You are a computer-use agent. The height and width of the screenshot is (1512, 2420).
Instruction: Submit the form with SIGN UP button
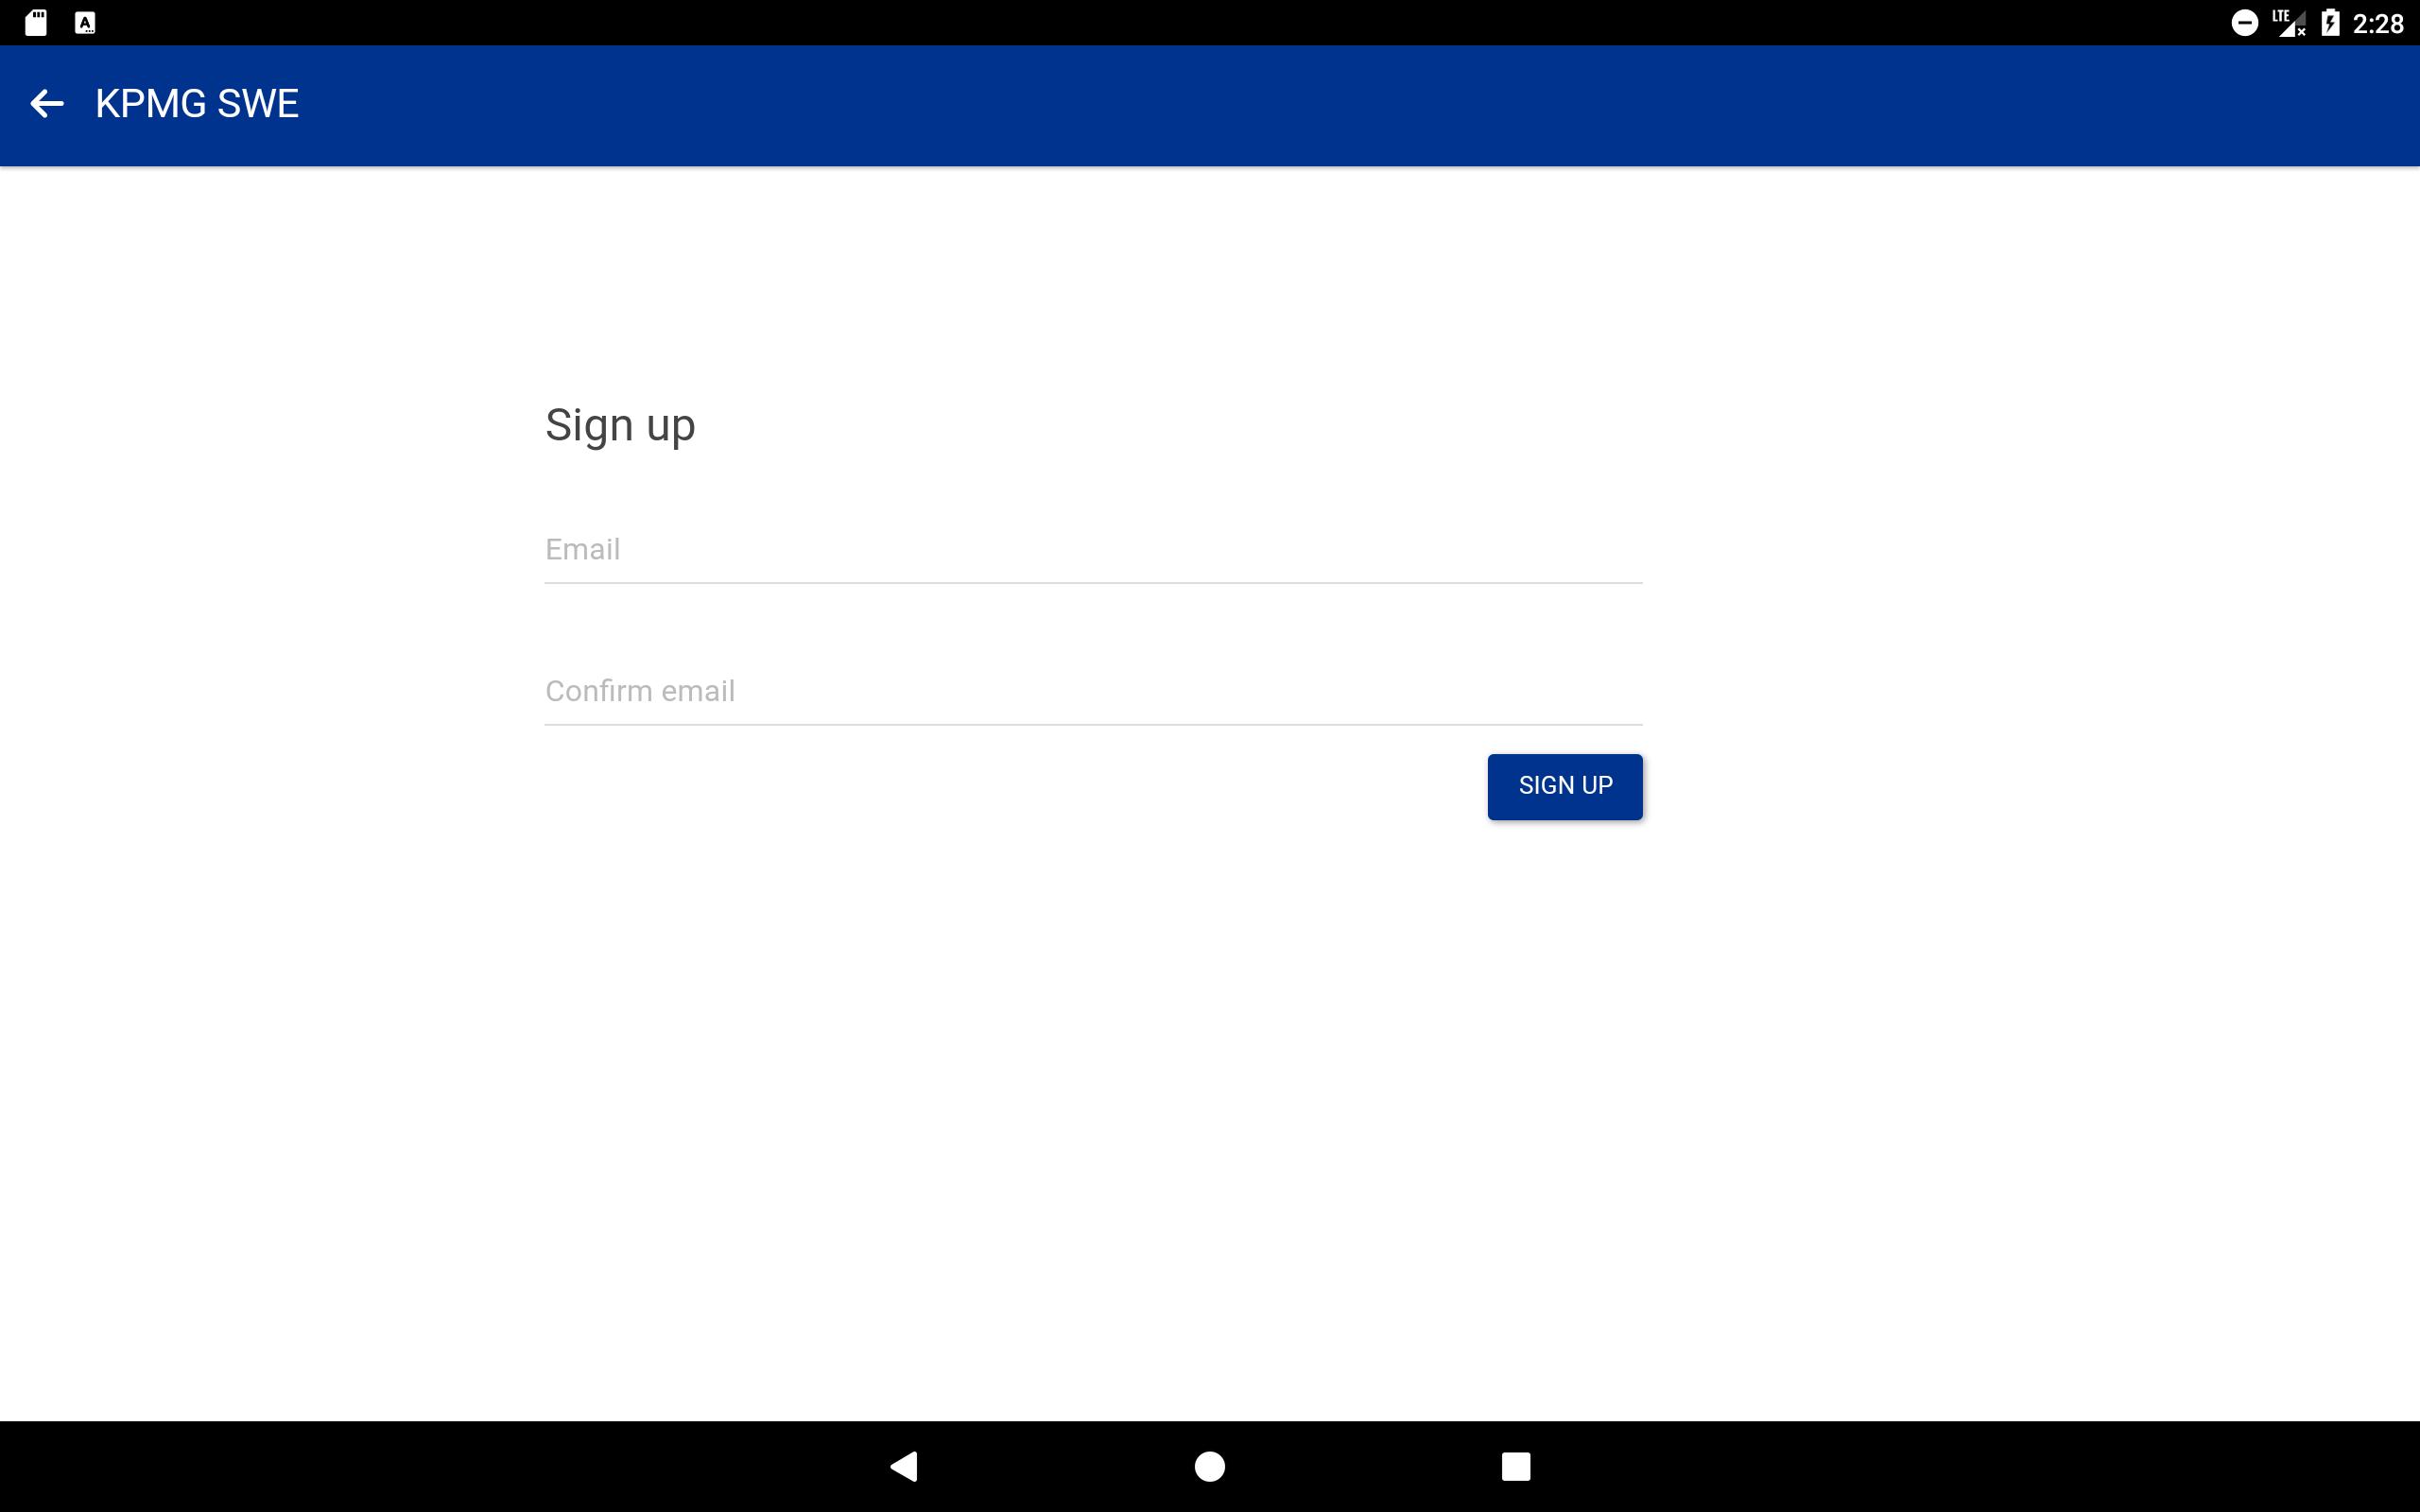(x=1564, y=786)
